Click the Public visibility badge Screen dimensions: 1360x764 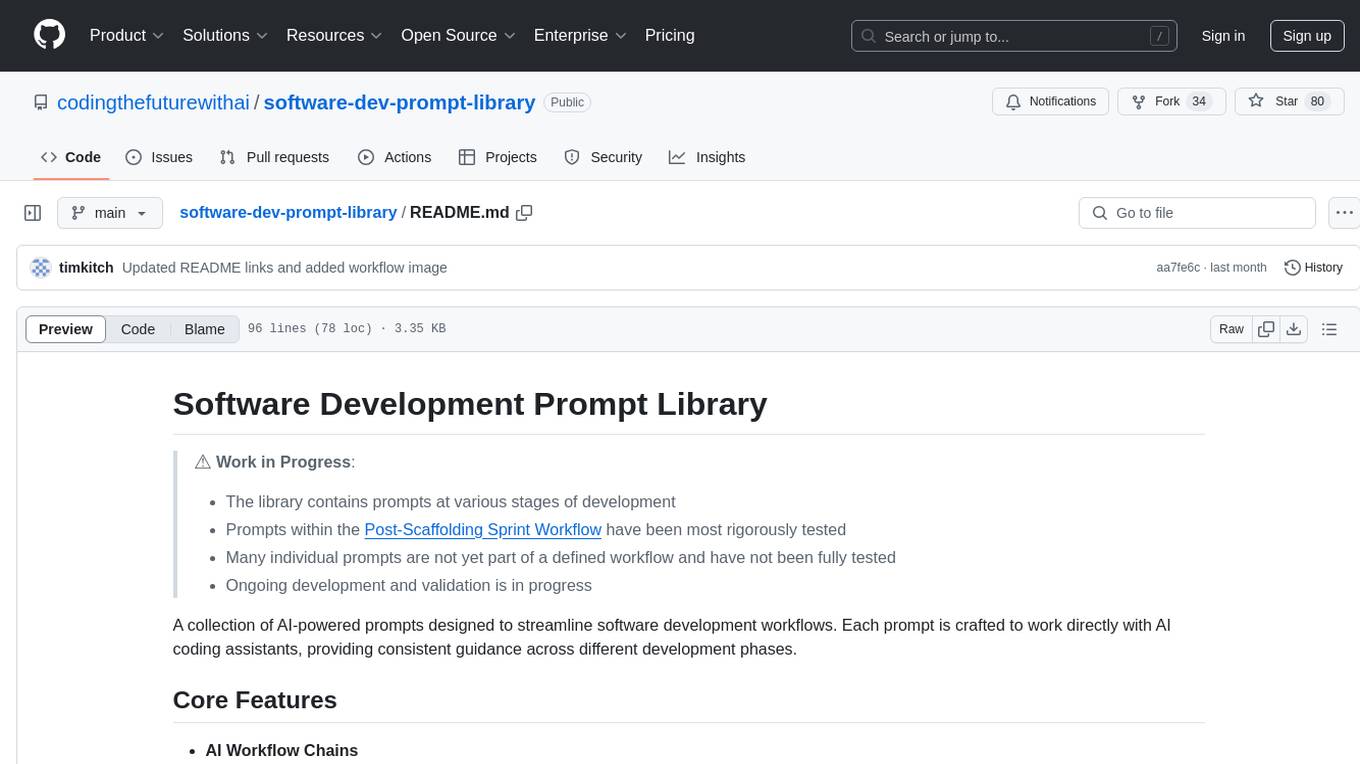coord(567,102)
